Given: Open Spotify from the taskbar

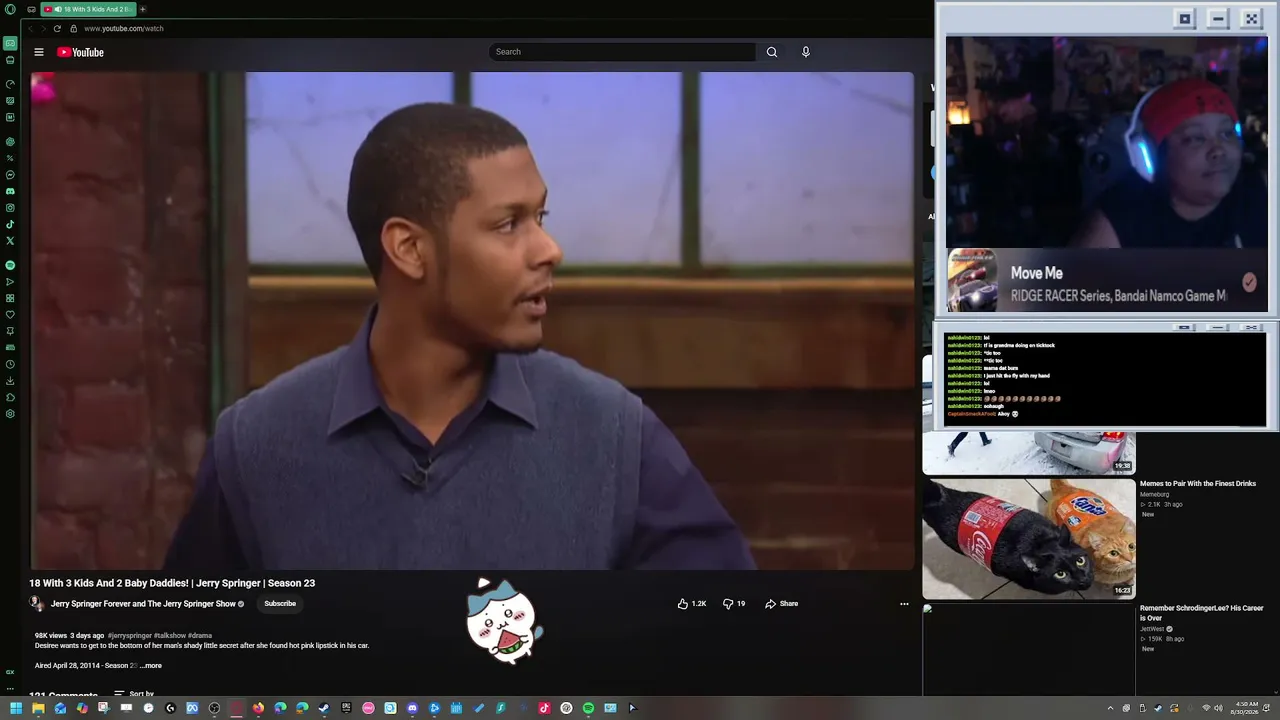Looking at the screenshot, I should point(588,708).
